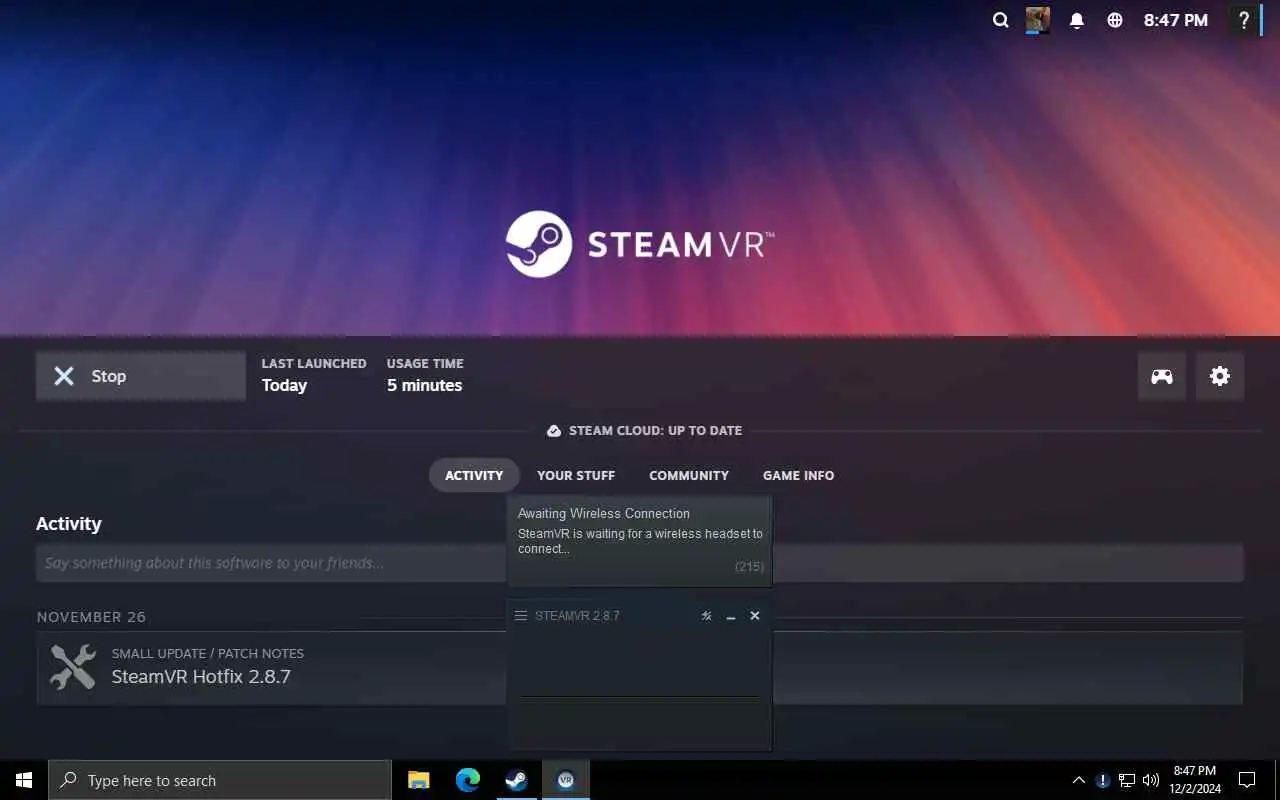Open the taskbar clock and date

[1194, 780]
